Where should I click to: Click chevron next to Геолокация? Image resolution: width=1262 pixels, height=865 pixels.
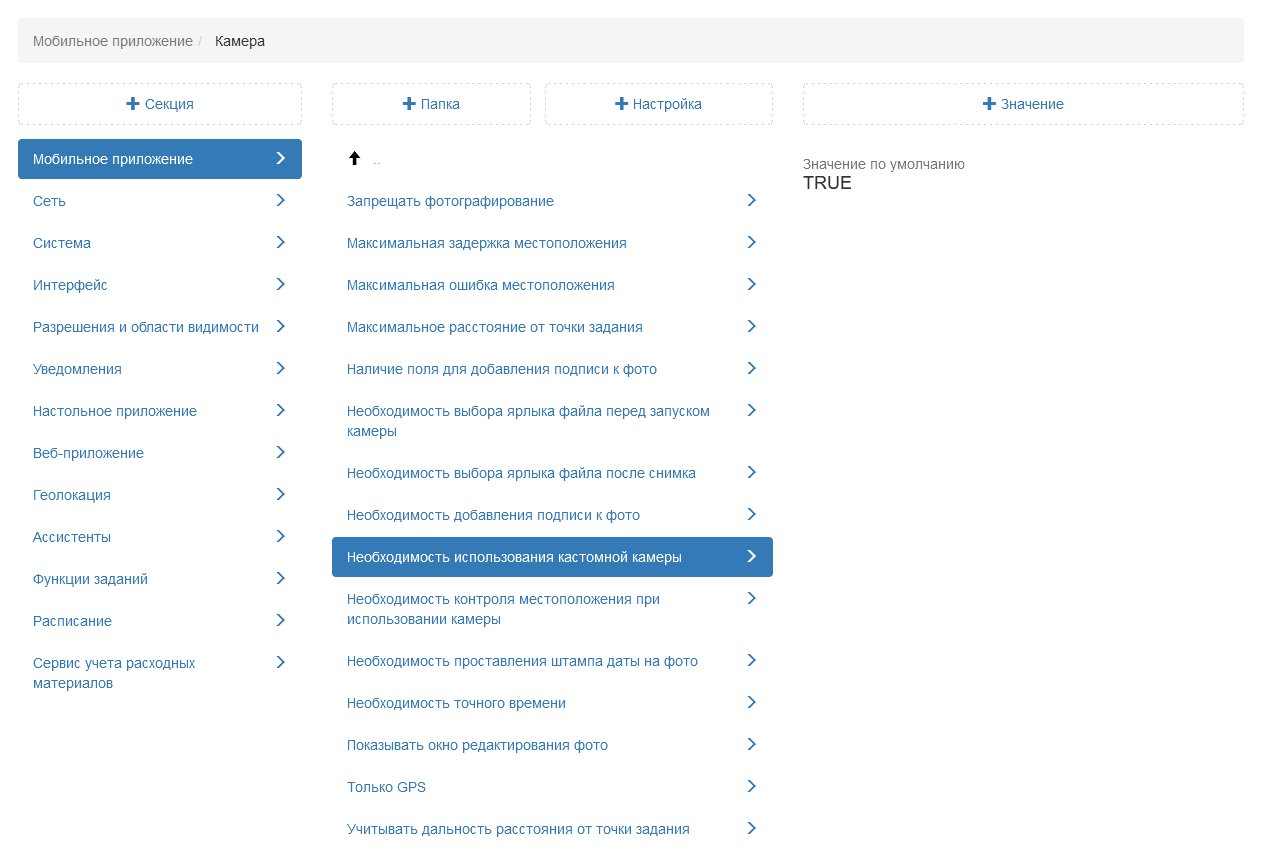click(281, 494)
